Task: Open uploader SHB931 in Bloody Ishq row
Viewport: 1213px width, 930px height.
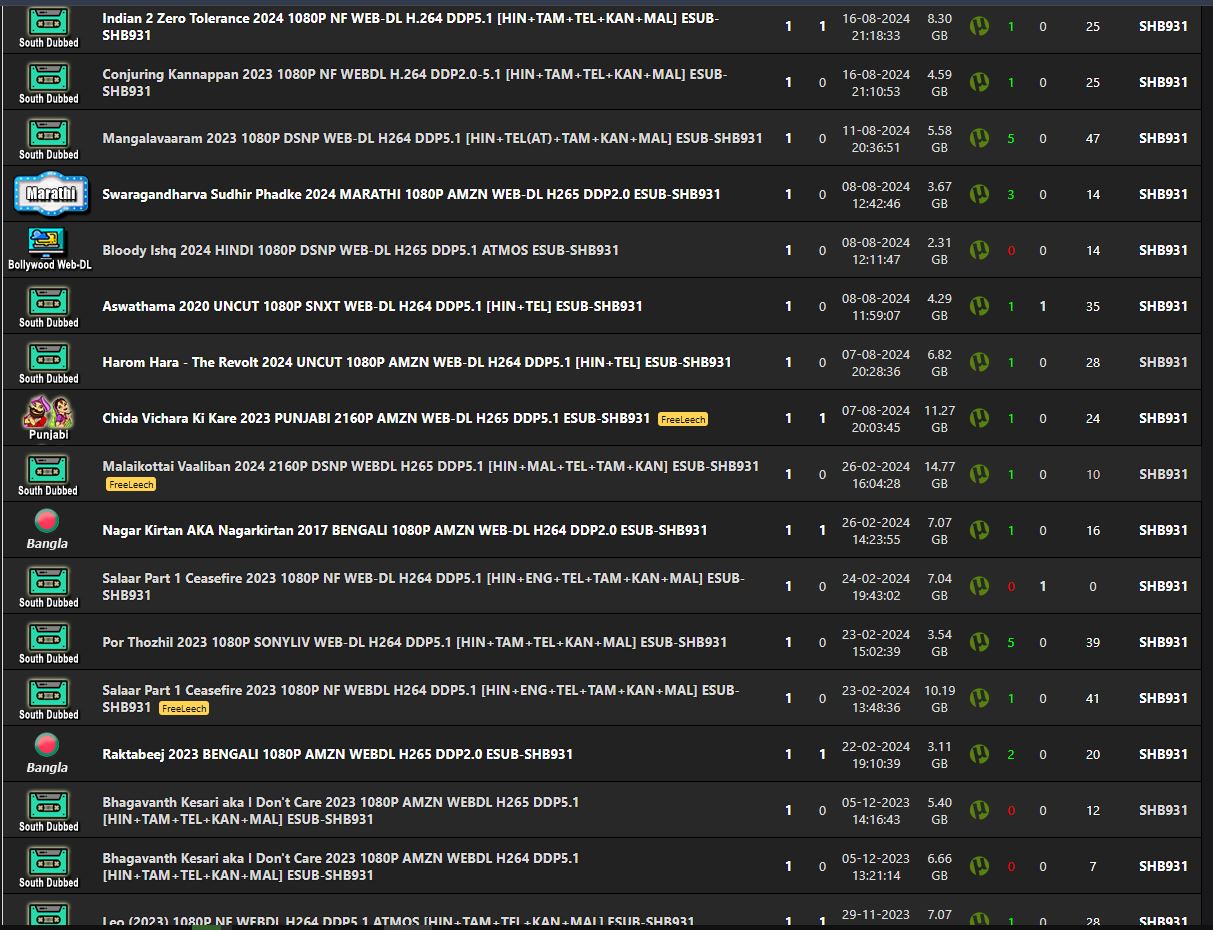Action: (1163, 250)
